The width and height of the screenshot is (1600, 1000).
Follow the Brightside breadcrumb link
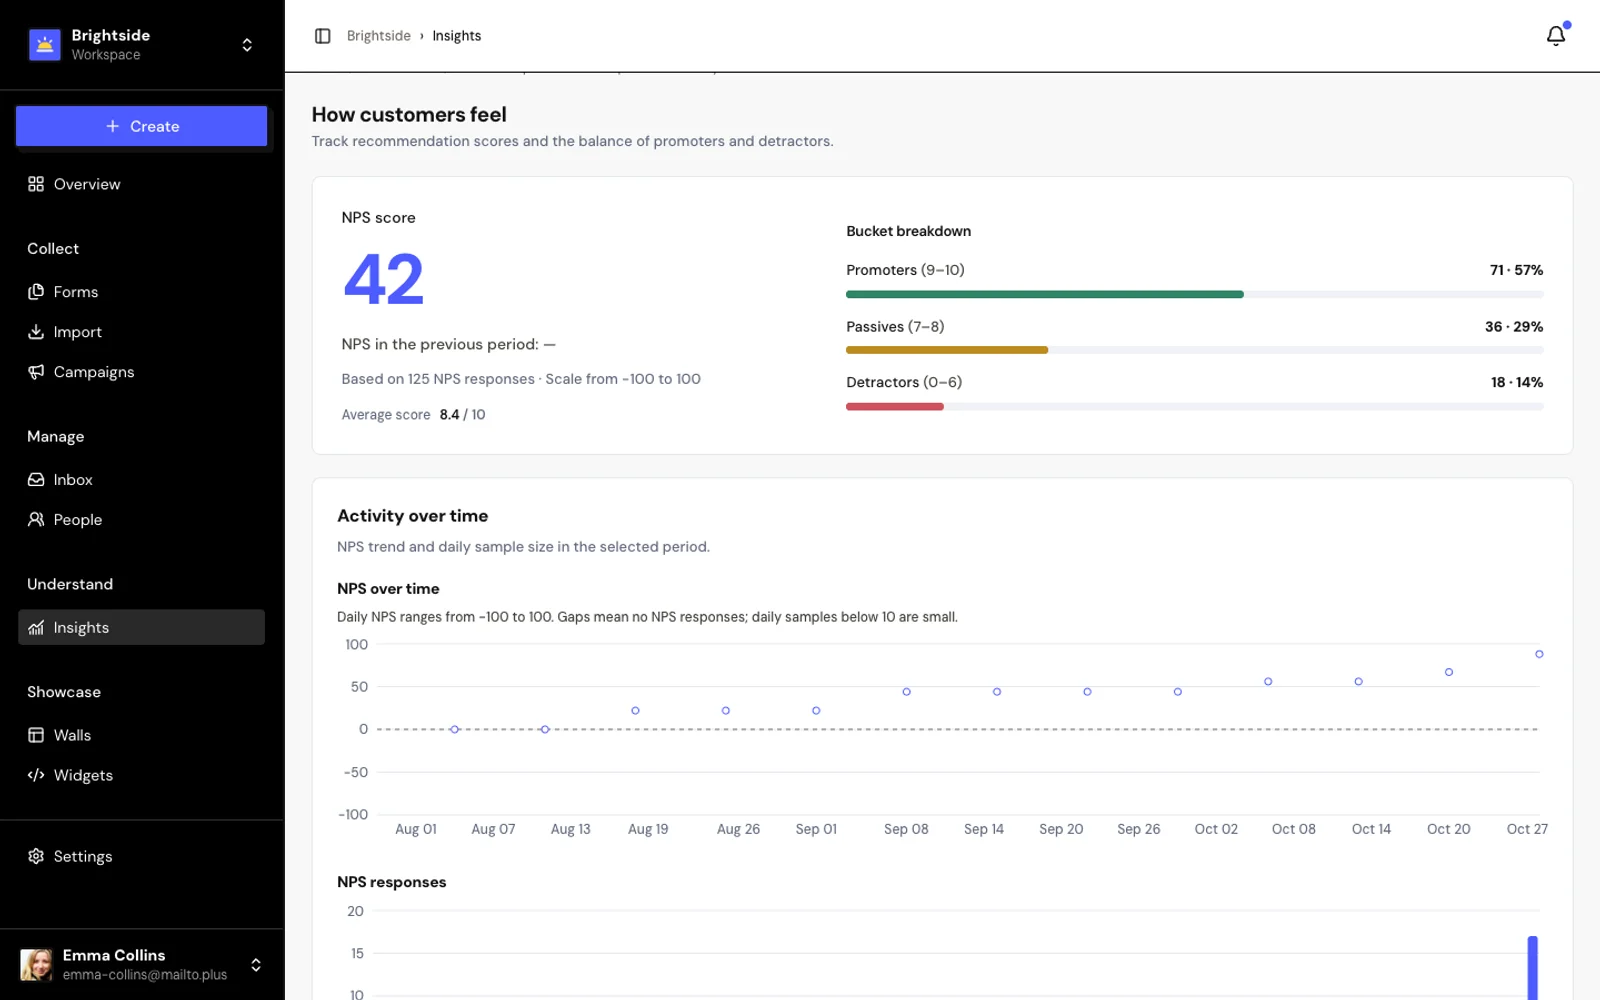(378, 36)
